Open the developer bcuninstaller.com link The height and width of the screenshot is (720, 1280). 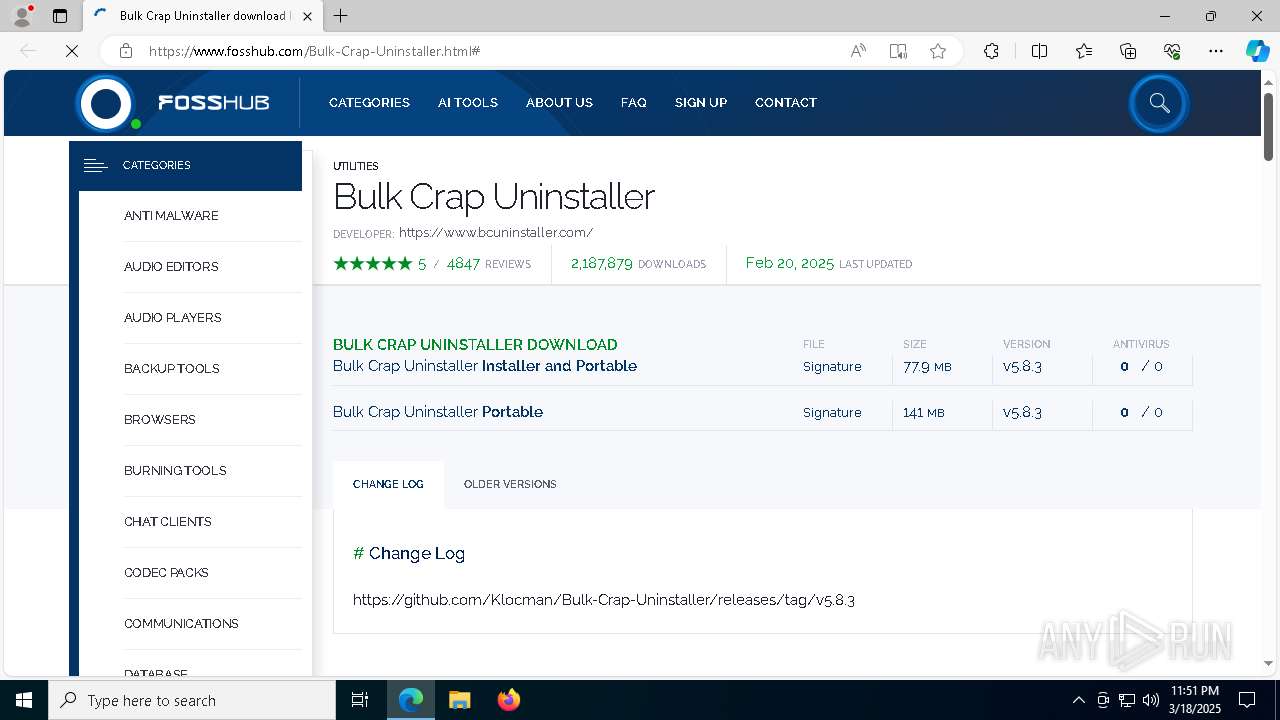click(496, 233)
